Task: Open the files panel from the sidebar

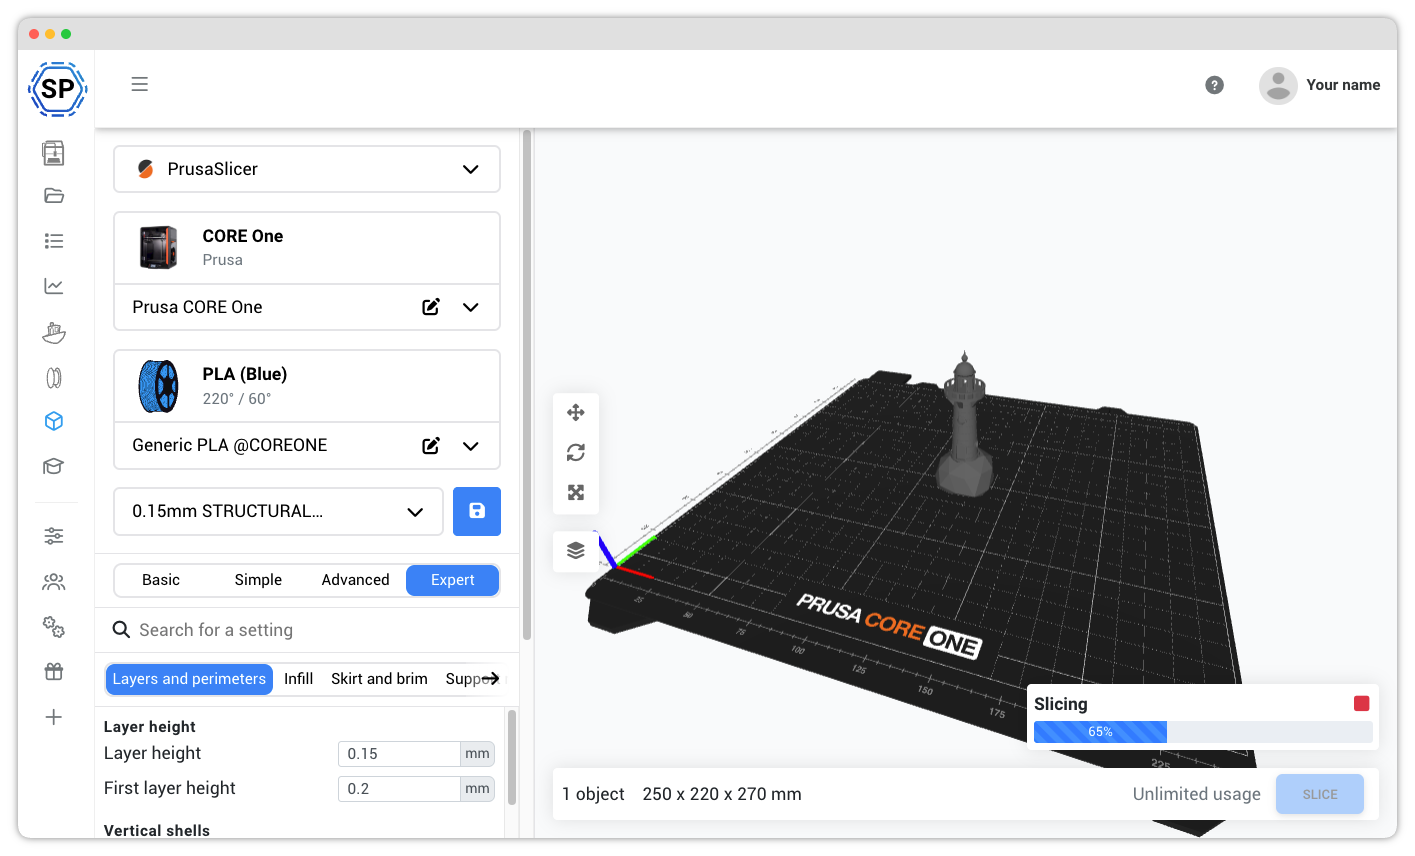Action: (x=54, y=195)
